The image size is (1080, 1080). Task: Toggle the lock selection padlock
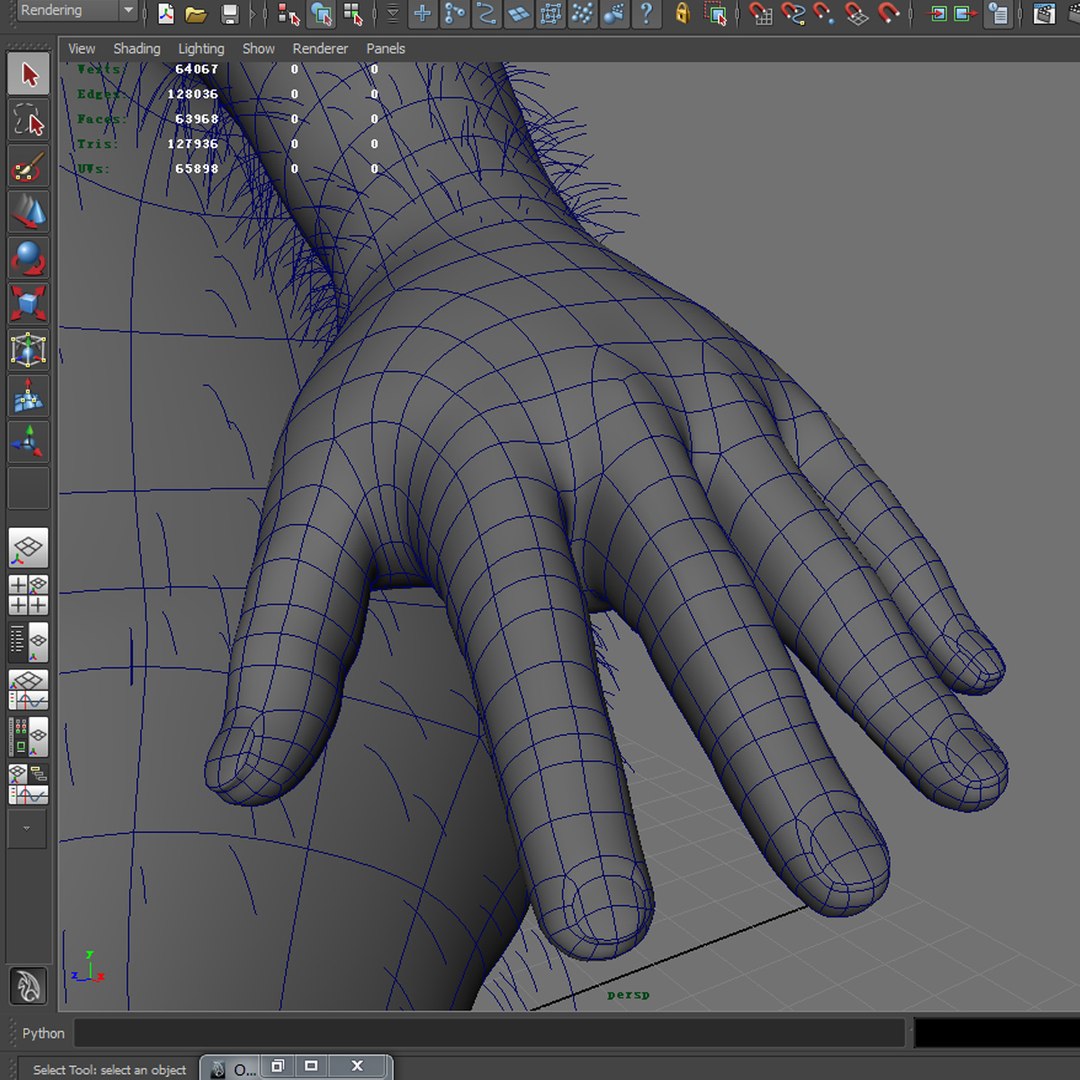(x=682, y=14)
